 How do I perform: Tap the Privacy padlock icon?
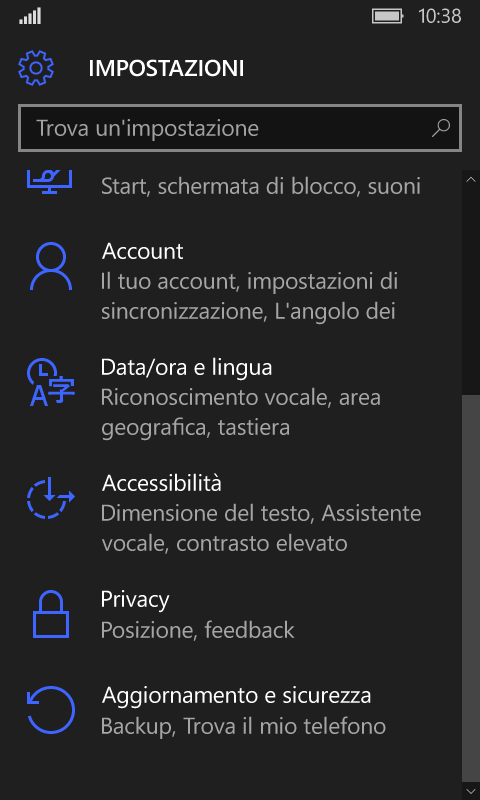point(50,614)
